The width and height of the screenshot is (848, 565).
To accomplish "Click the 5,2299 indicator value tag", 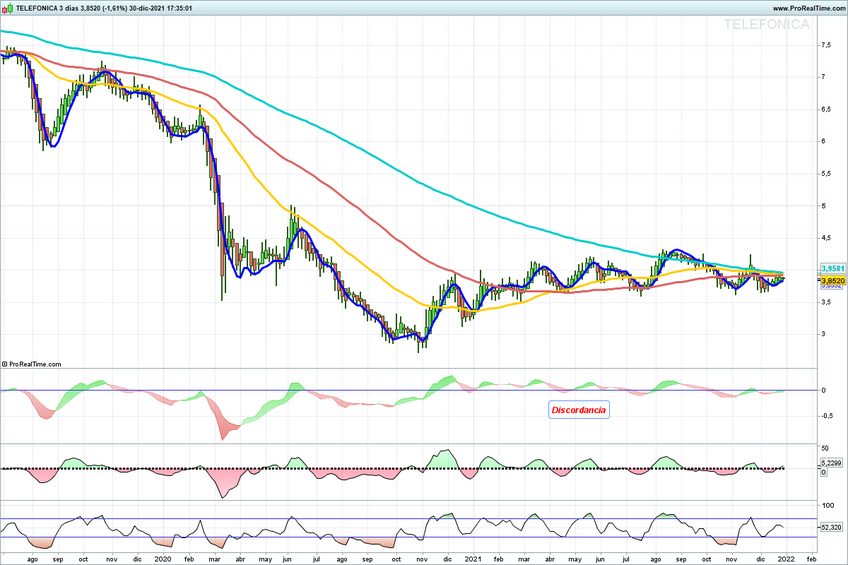I will (831, 463).
